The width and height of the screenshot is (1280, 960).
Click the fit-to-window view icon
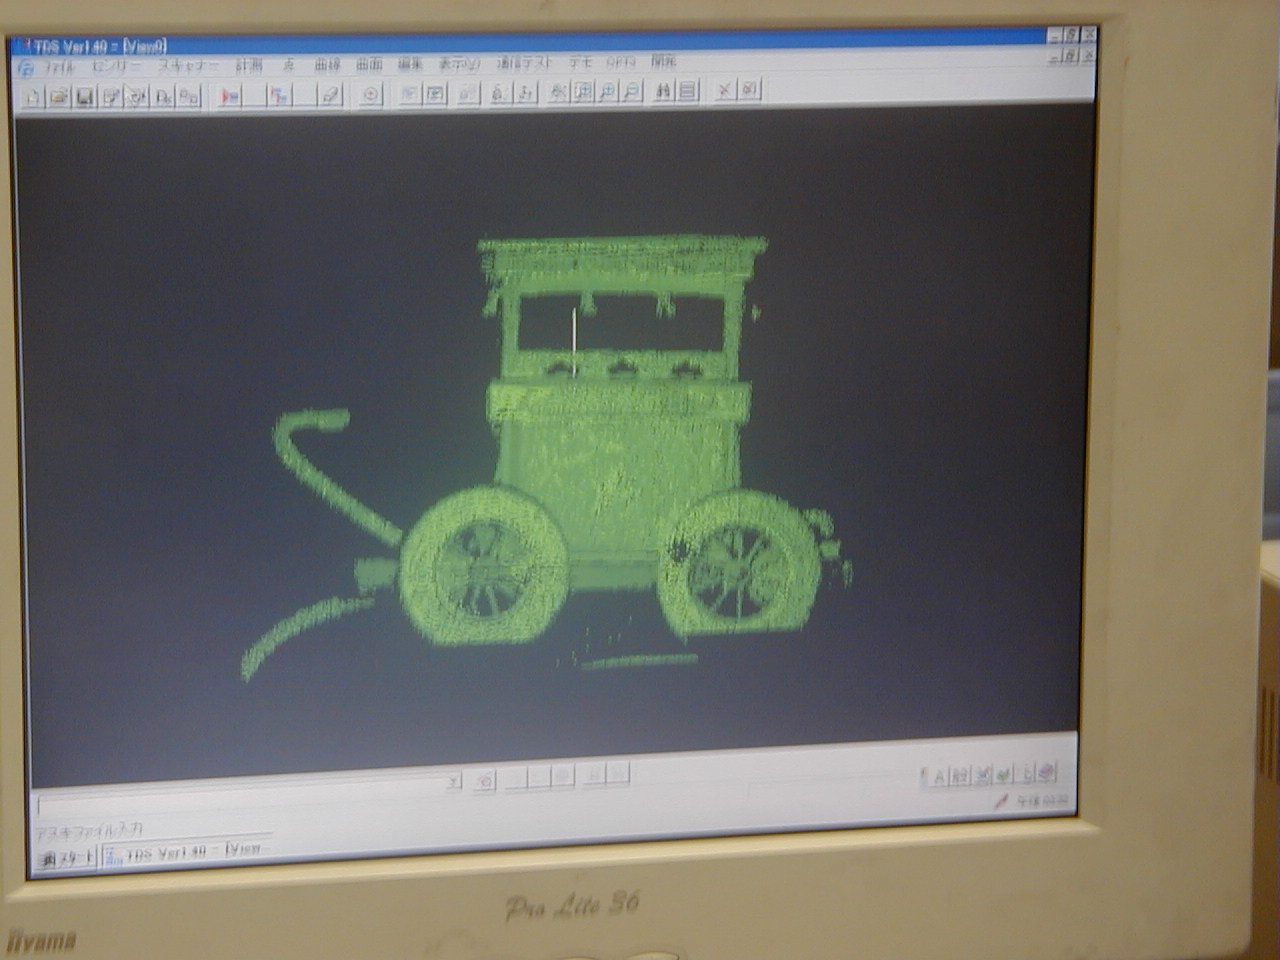click(583, 92)
